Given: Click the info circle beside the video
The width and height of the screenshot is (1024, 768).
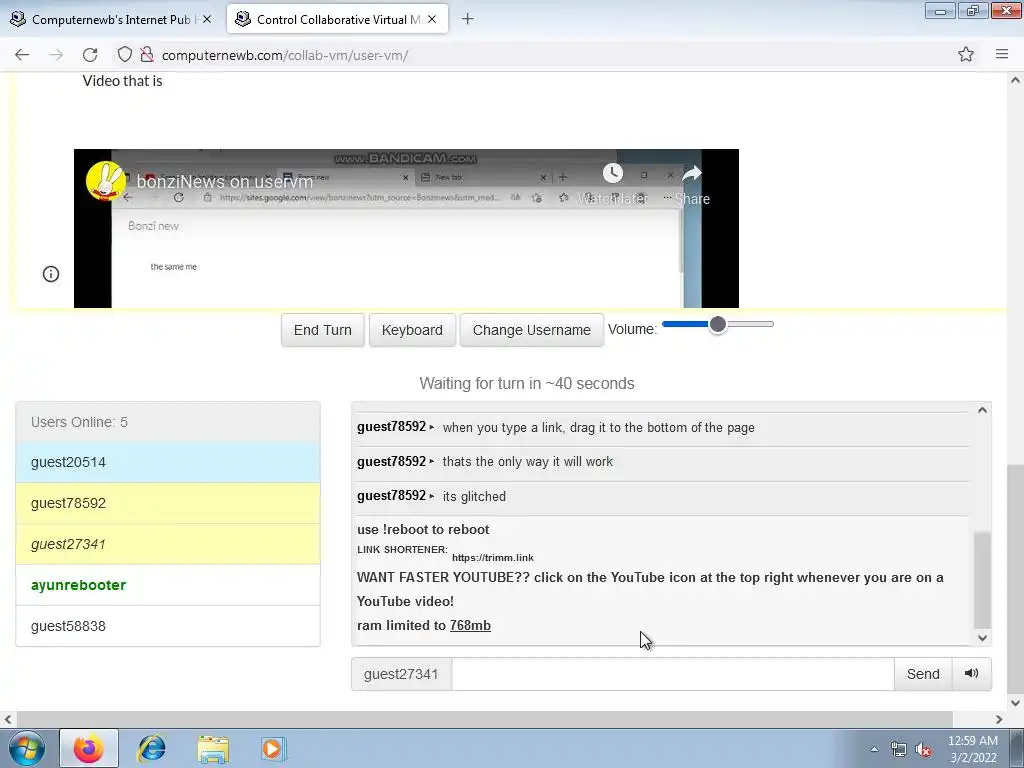Looking at the screenshot, I should [x=51, y=274].
